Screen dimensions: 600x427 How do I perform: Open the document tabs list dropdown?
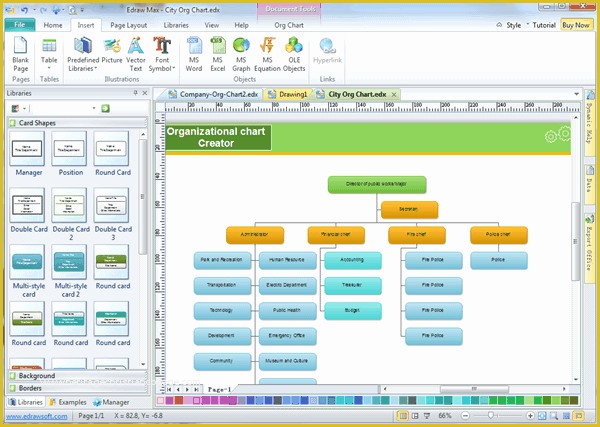(576, 94)
